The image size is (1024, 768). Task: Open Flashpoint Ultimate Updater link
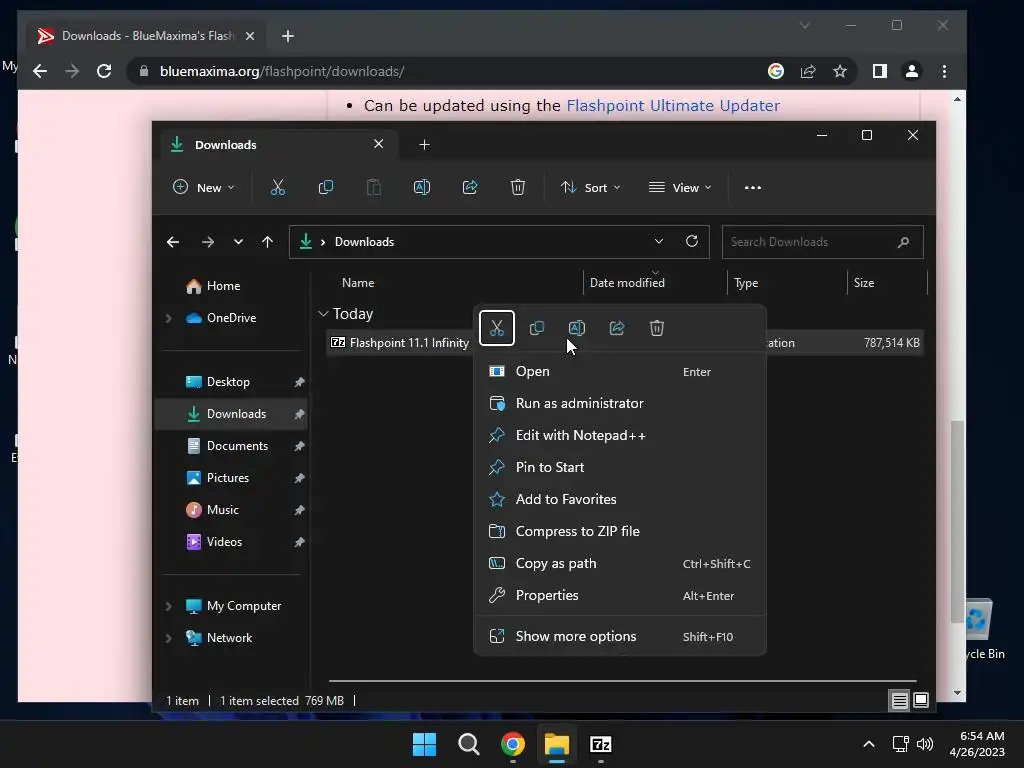click(x=673, y=106)
